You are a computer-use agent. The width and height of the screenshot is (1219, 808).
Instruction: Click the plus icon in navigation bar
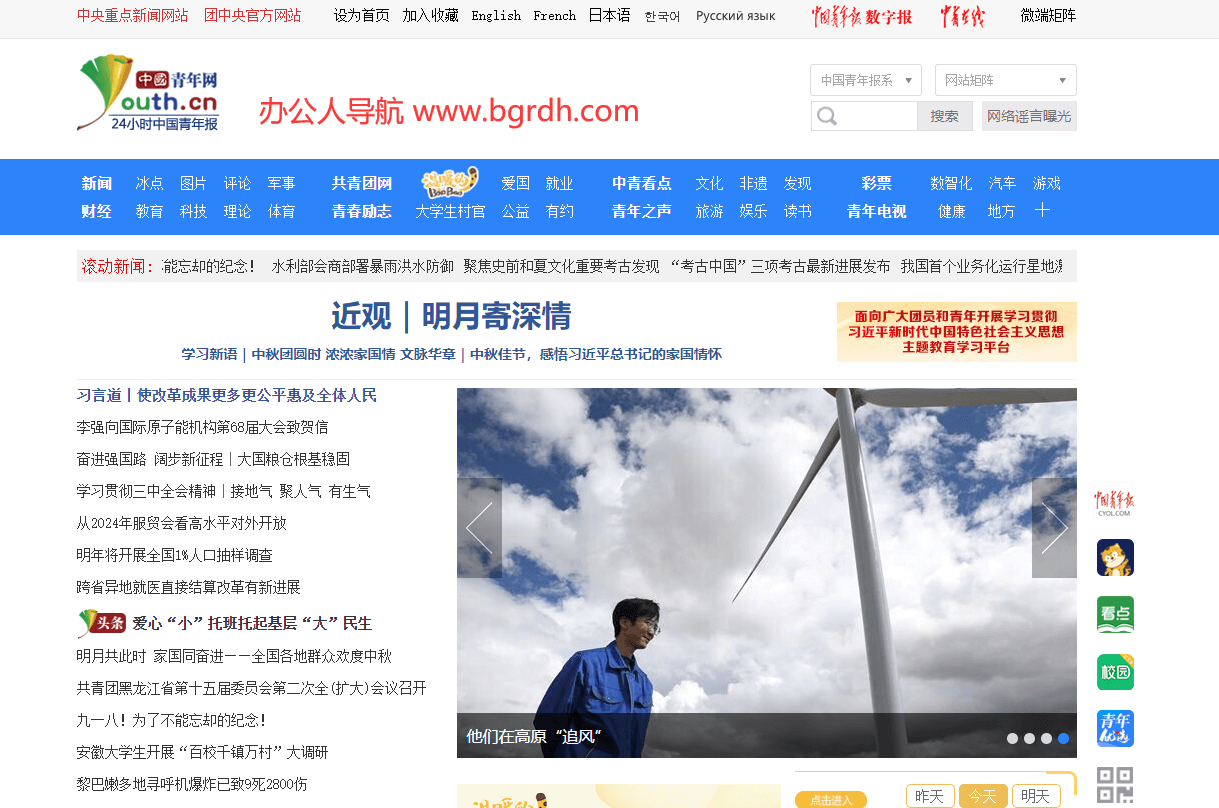(x=1042, y=211)
